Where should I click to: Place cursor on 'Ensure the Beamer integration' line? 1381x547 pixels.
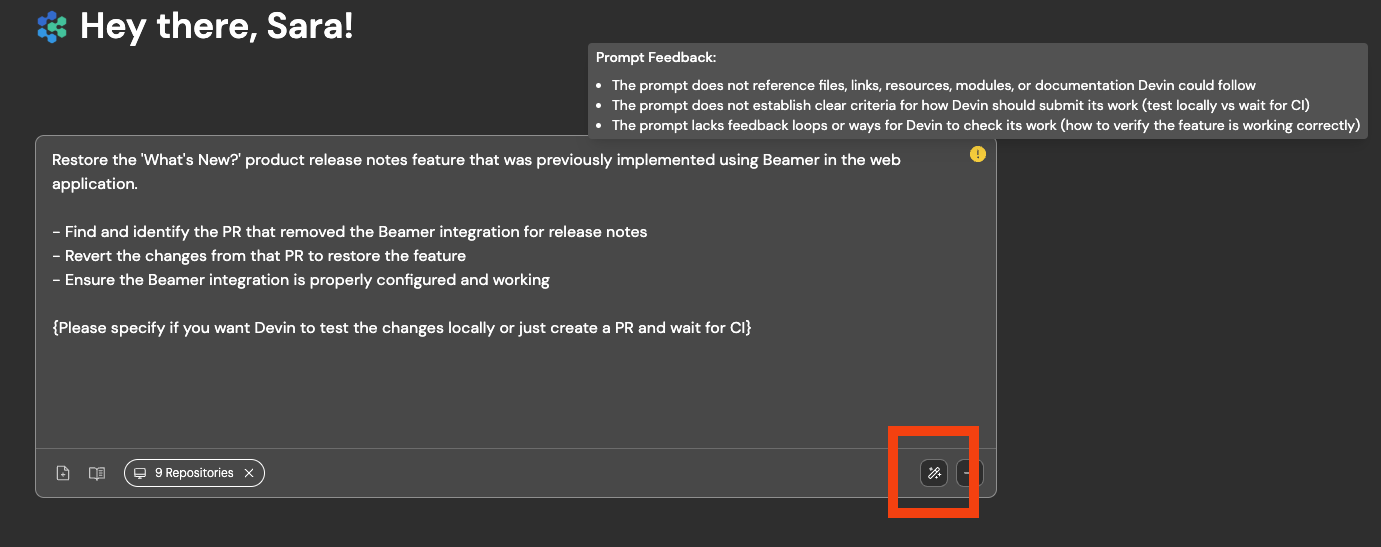click(x=301, y=280)
